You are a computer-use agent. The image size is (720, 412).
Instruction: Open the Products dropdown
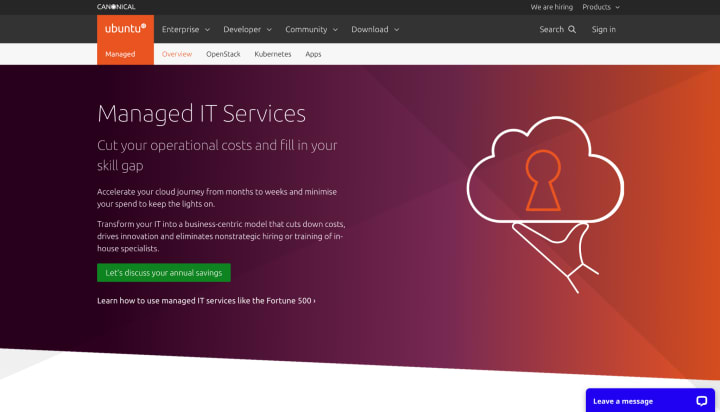tap(601, 7)
